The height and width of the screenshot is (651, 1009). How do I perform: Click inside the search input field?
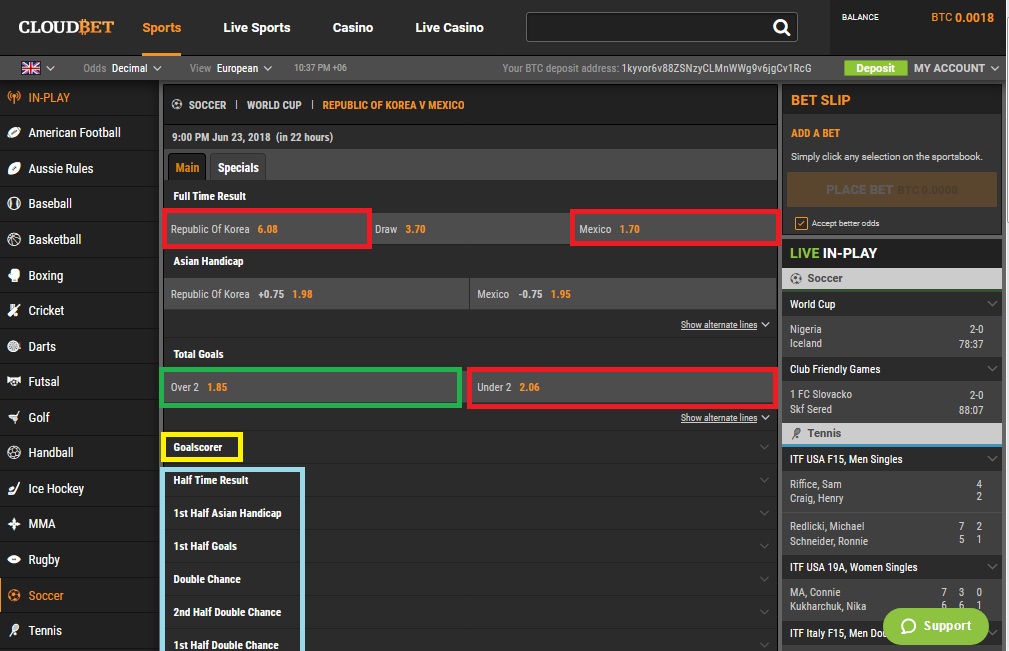[x=649, y=27]
